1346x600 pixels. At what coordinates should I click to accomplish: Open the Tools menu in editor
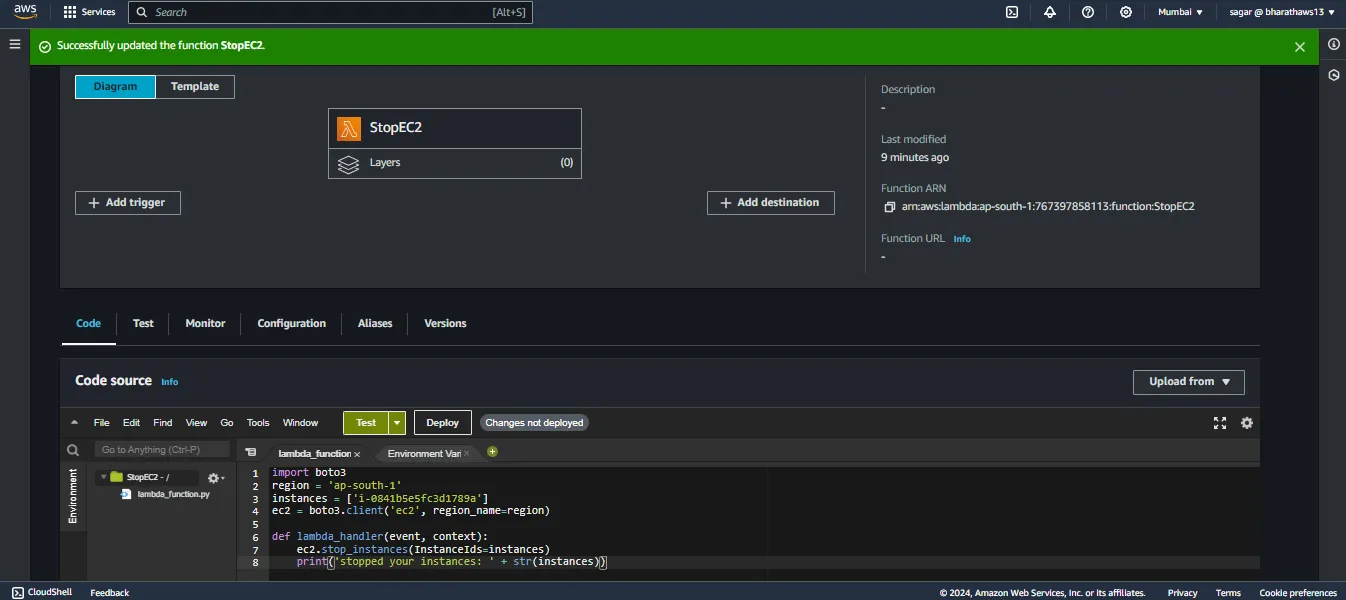tap(258, 423)
